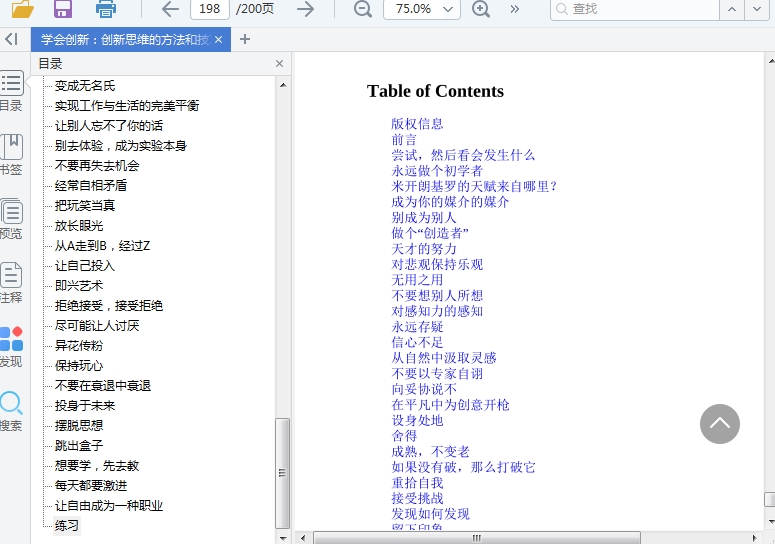Screen dimensions: 775x544
Task: Select 经常自相矛盾 outline entry
Action: [90, 185]
